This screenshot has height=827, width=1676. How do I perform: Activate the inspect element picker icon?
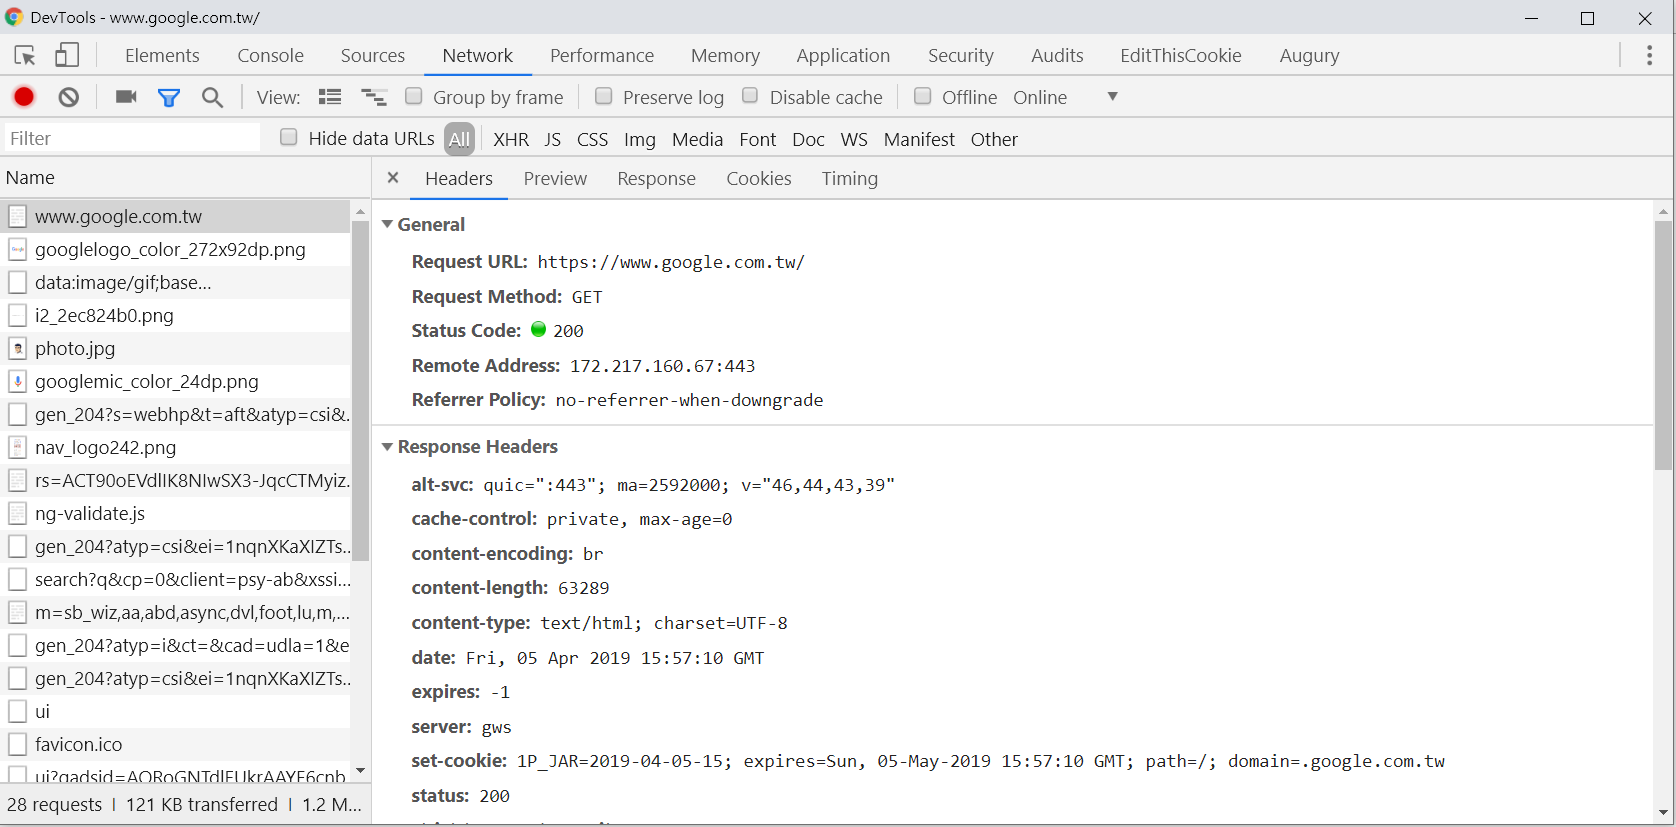pos(25,55)
